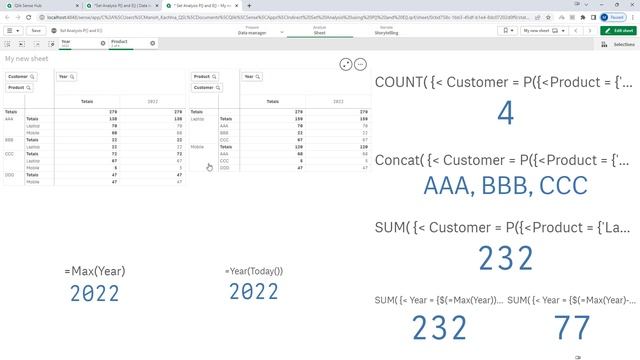Search Customer field in left pivot table
The width and height of the screenshot is (640, 360).
point(21,76)
